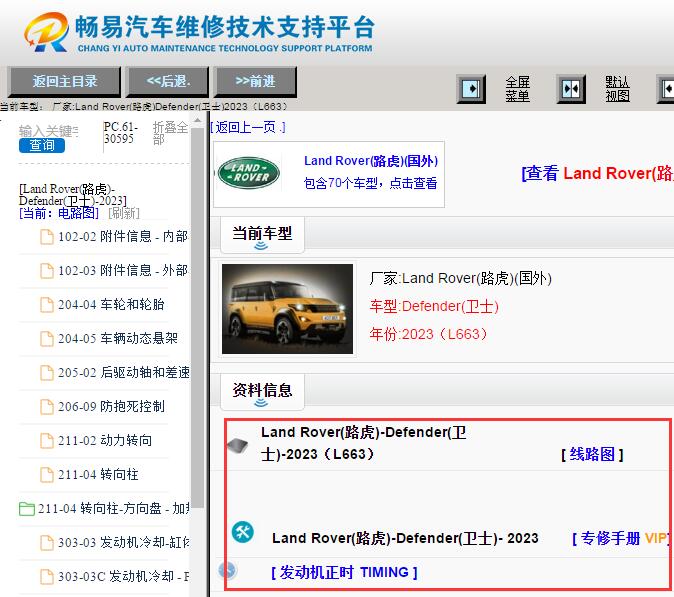Open 211-02 动力转向 tree item

point(105,440)
